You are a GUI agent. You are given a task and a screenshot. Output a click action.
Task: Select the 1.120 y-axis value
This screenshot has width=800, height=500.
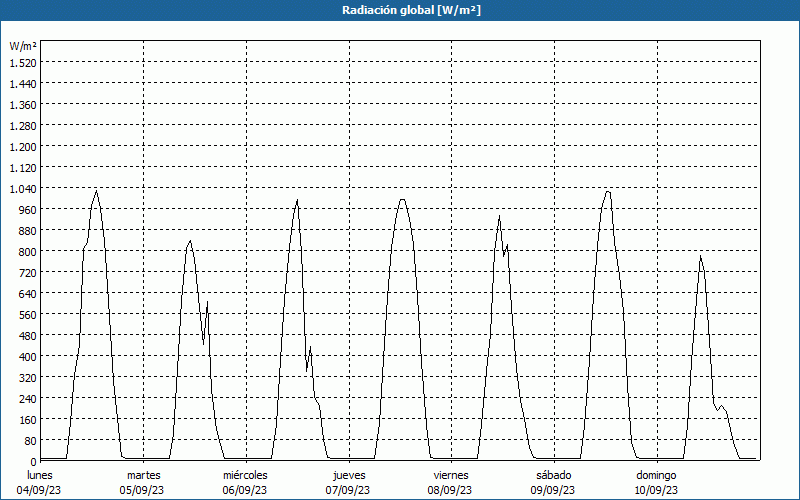[23, 167]
